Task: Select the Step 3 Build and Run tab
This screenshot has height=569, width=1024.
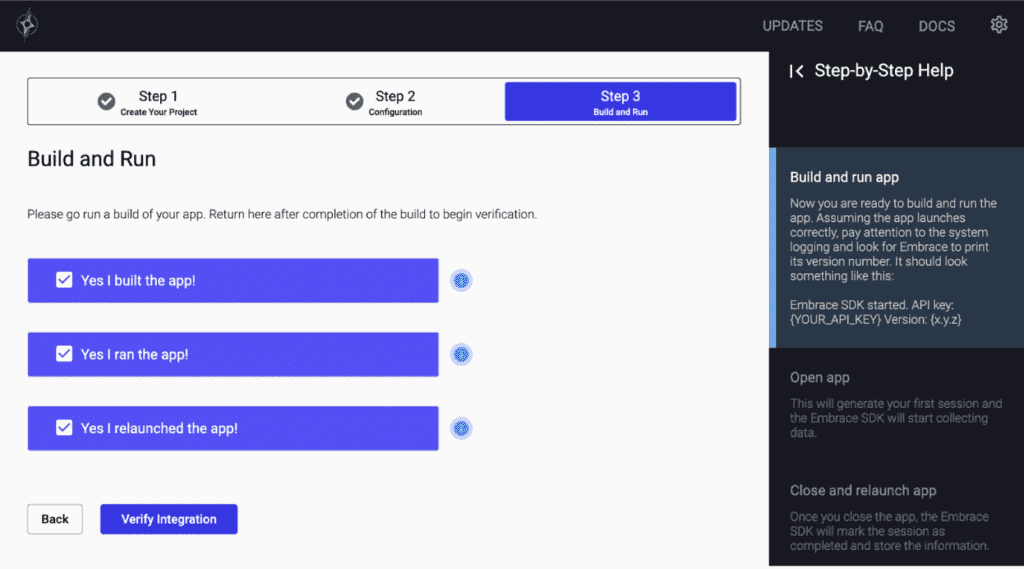Action: [x=620, y=102]
